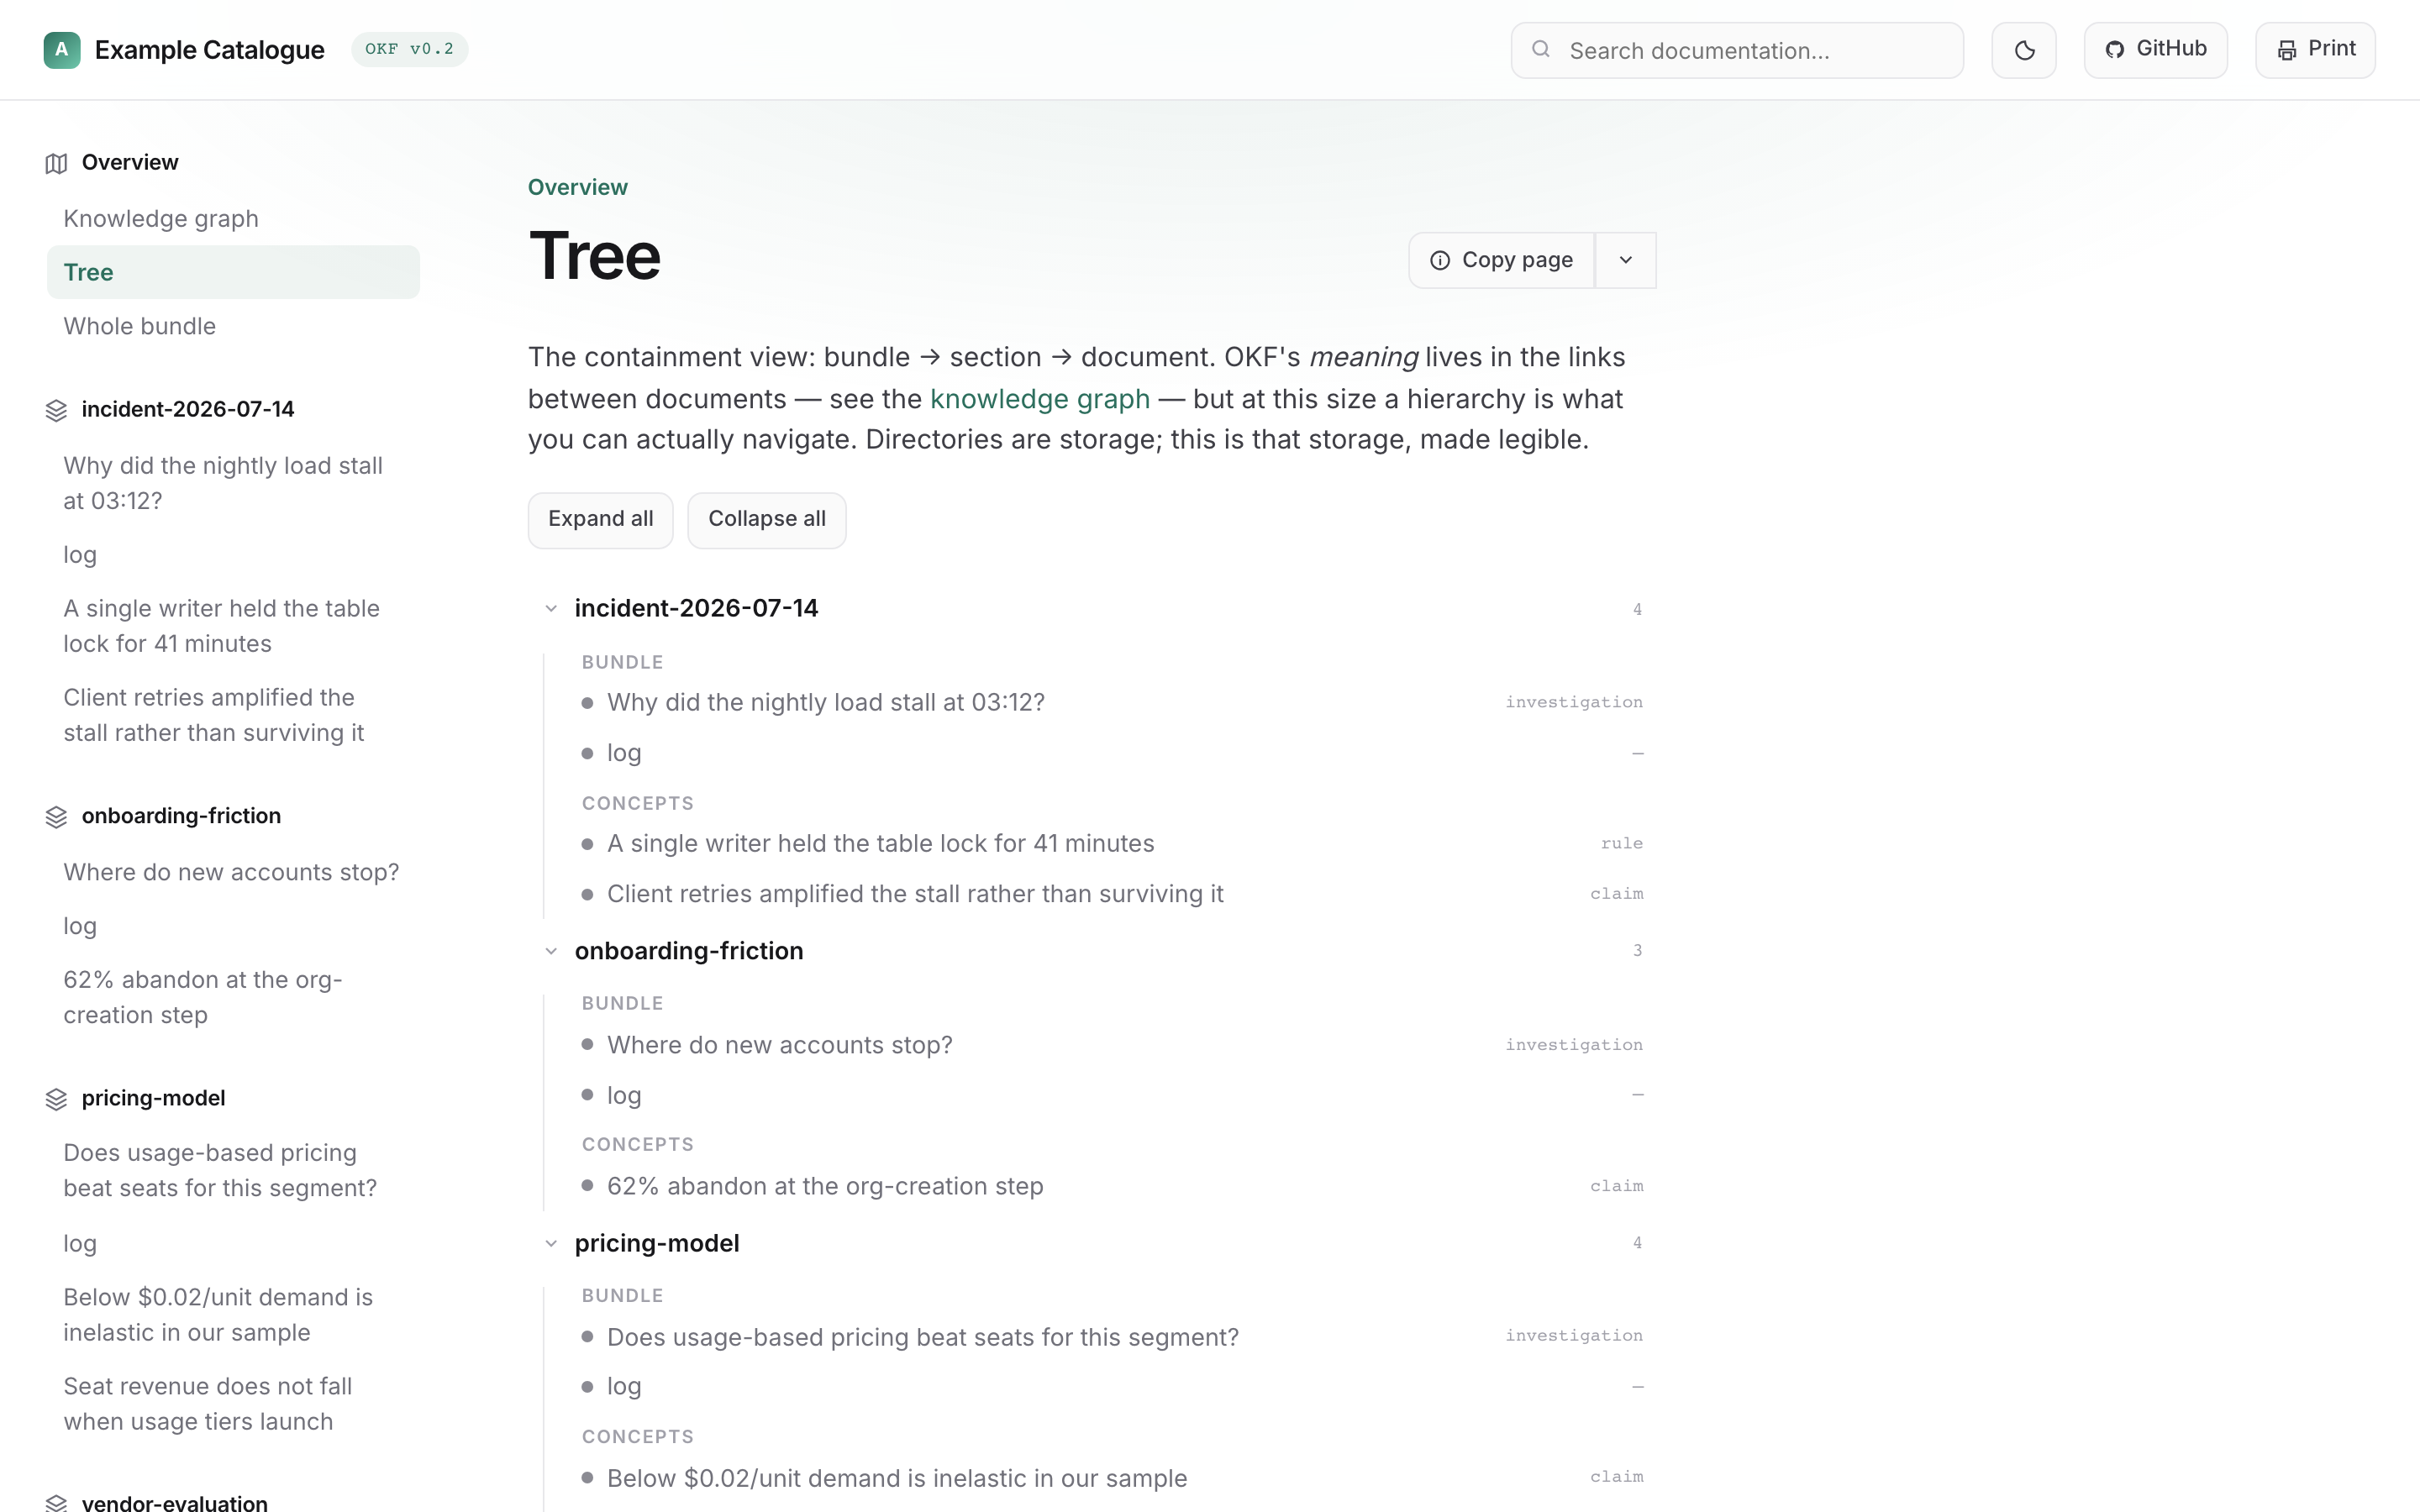Click the claim tag on Client retries row

[1616, 894]
